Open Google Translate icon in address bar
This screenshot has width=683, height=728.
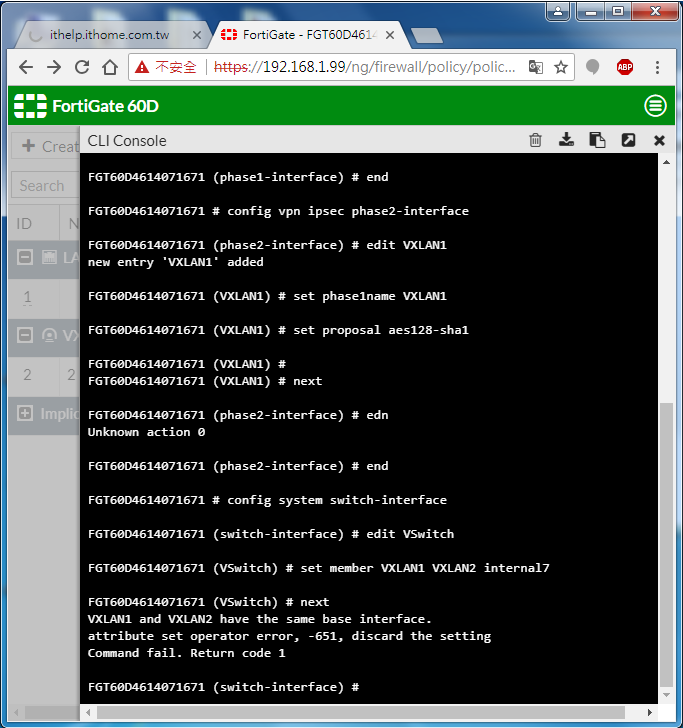pos(536,67)
